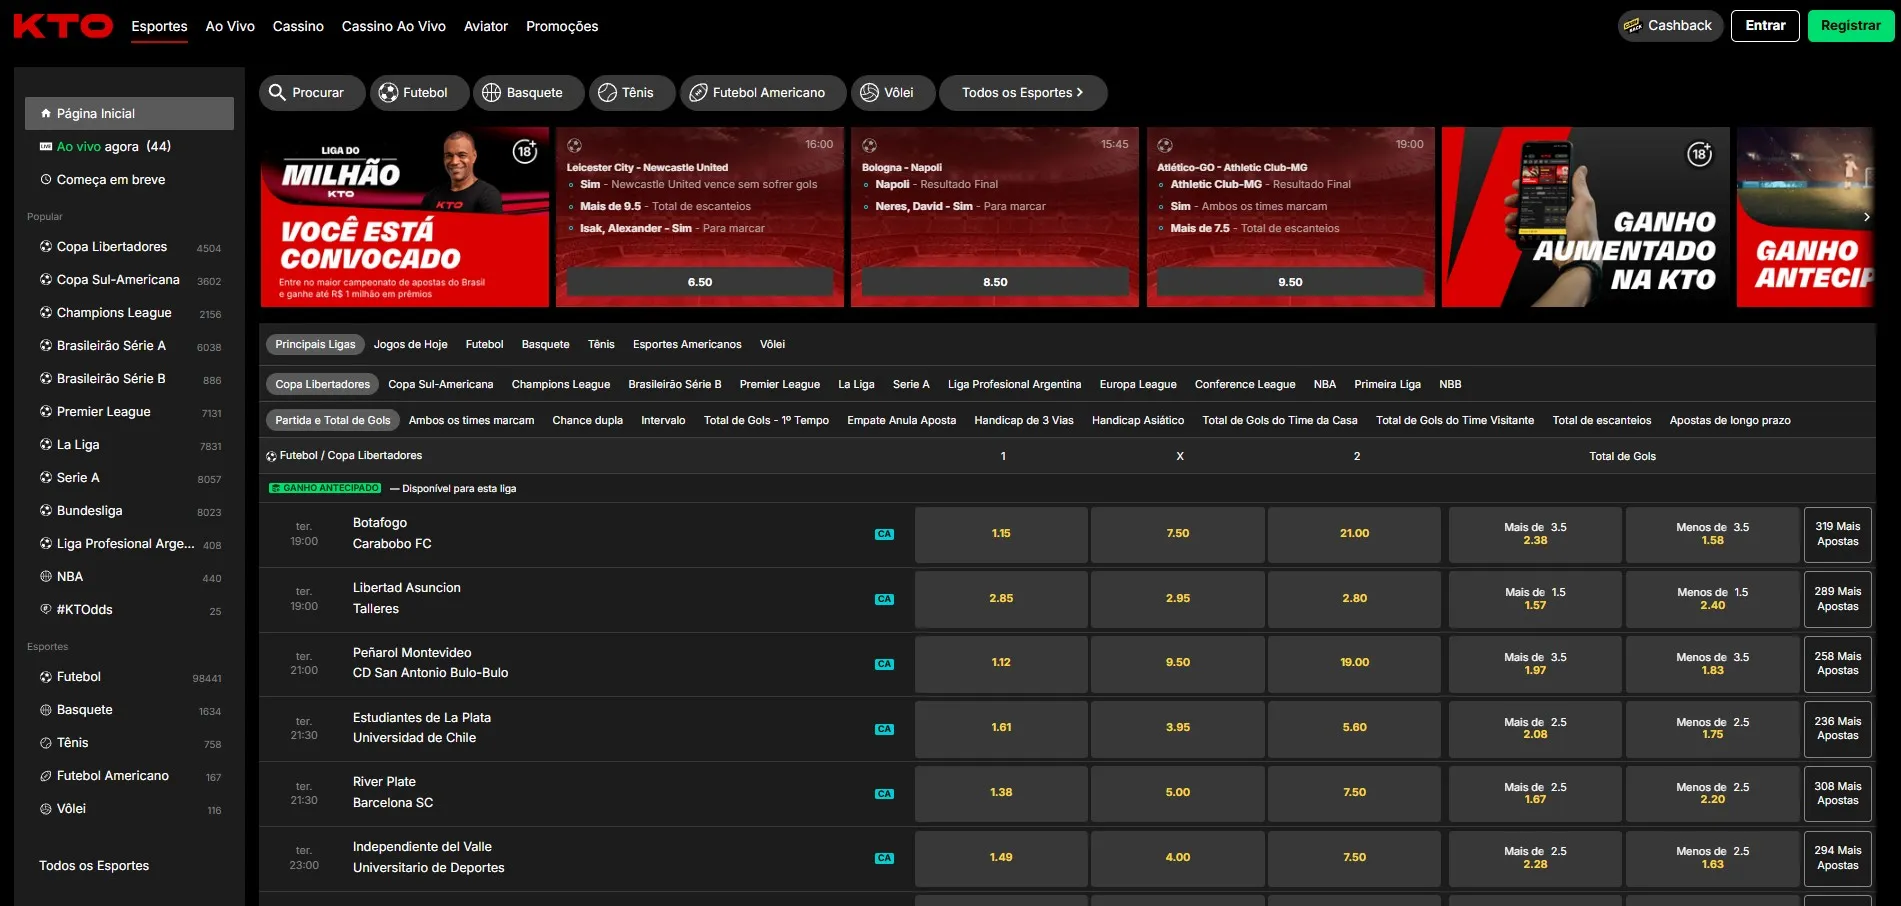Select the Basquete ball icon in top filter
This screenshot has height=906, width=1901.
(491, 93)
